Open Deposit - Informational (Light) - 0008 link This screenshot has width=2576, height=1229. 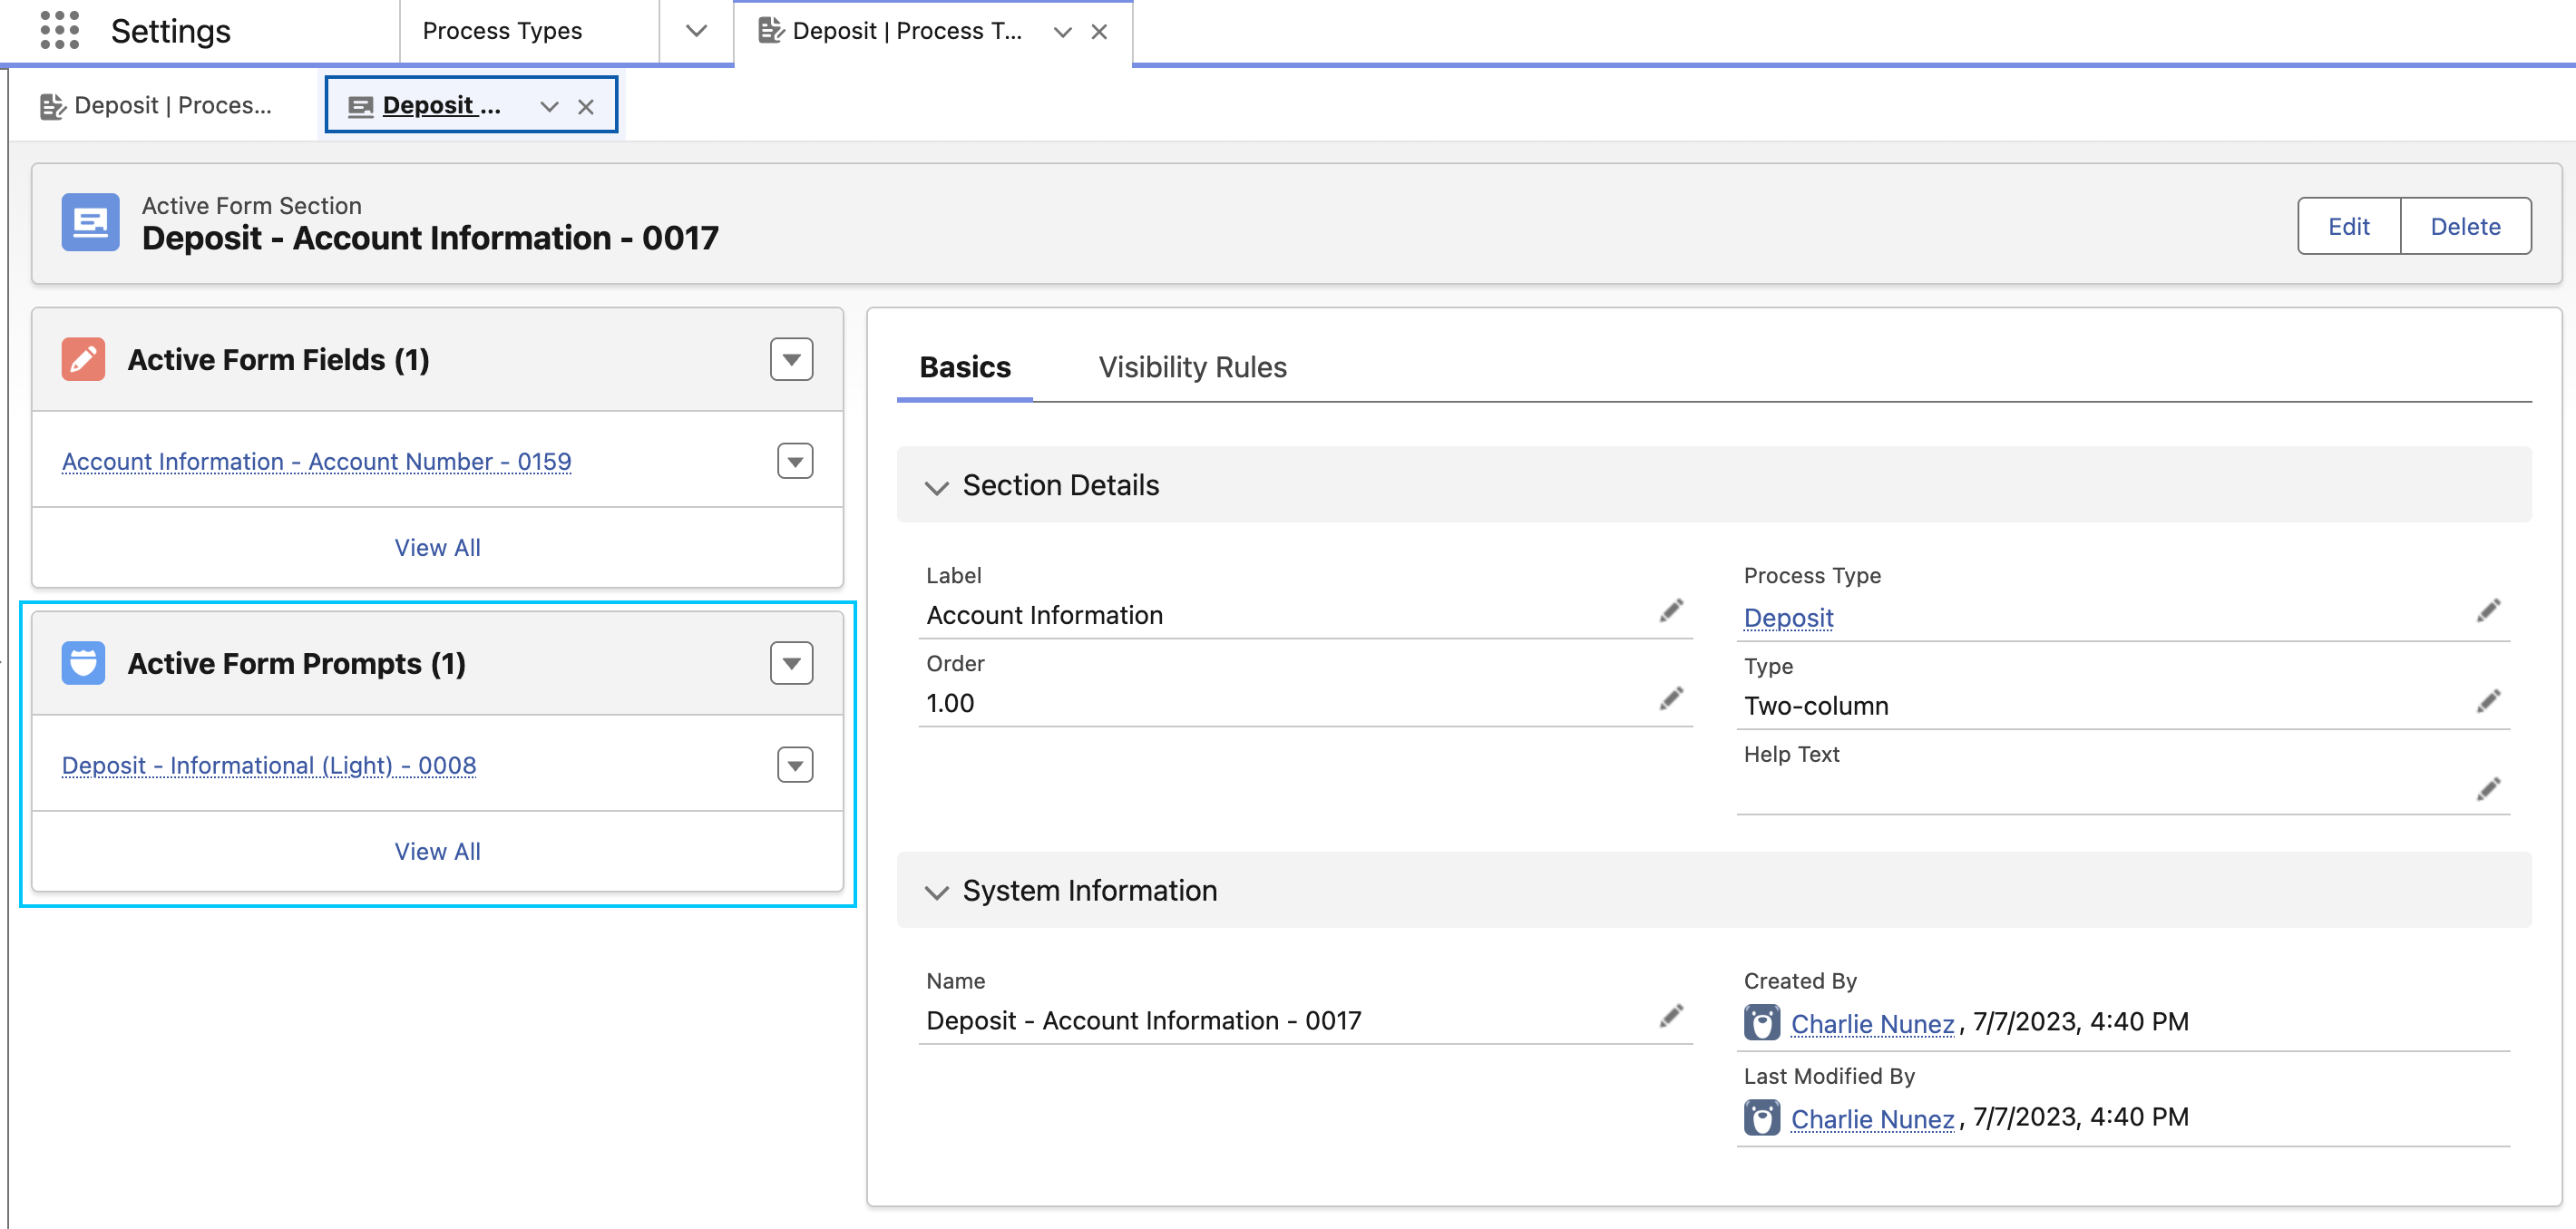(269, 765)
